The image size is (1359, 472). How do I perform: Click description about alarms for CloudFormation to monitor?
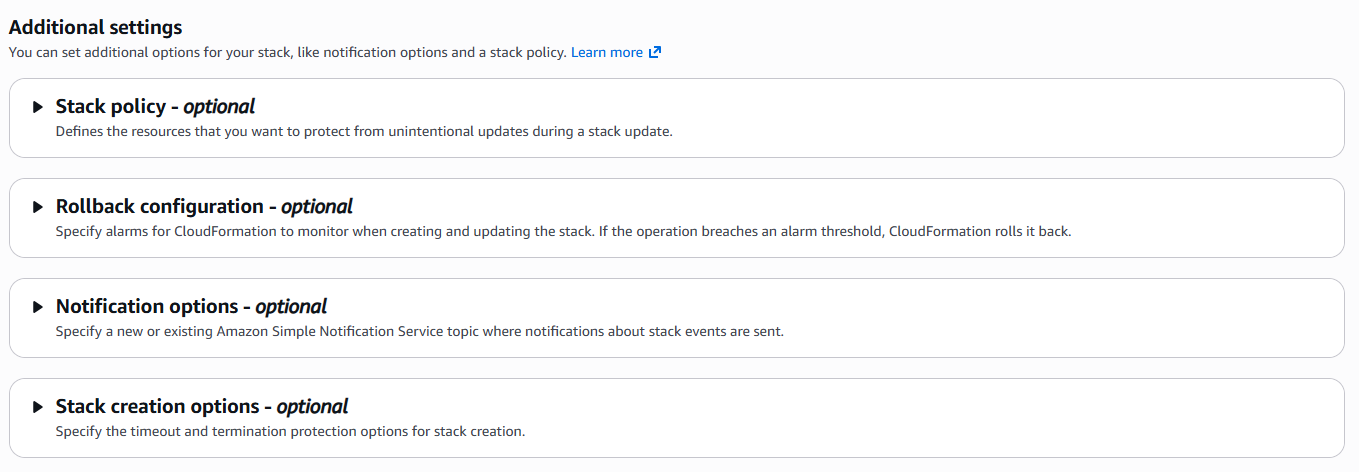pos(563,231)
